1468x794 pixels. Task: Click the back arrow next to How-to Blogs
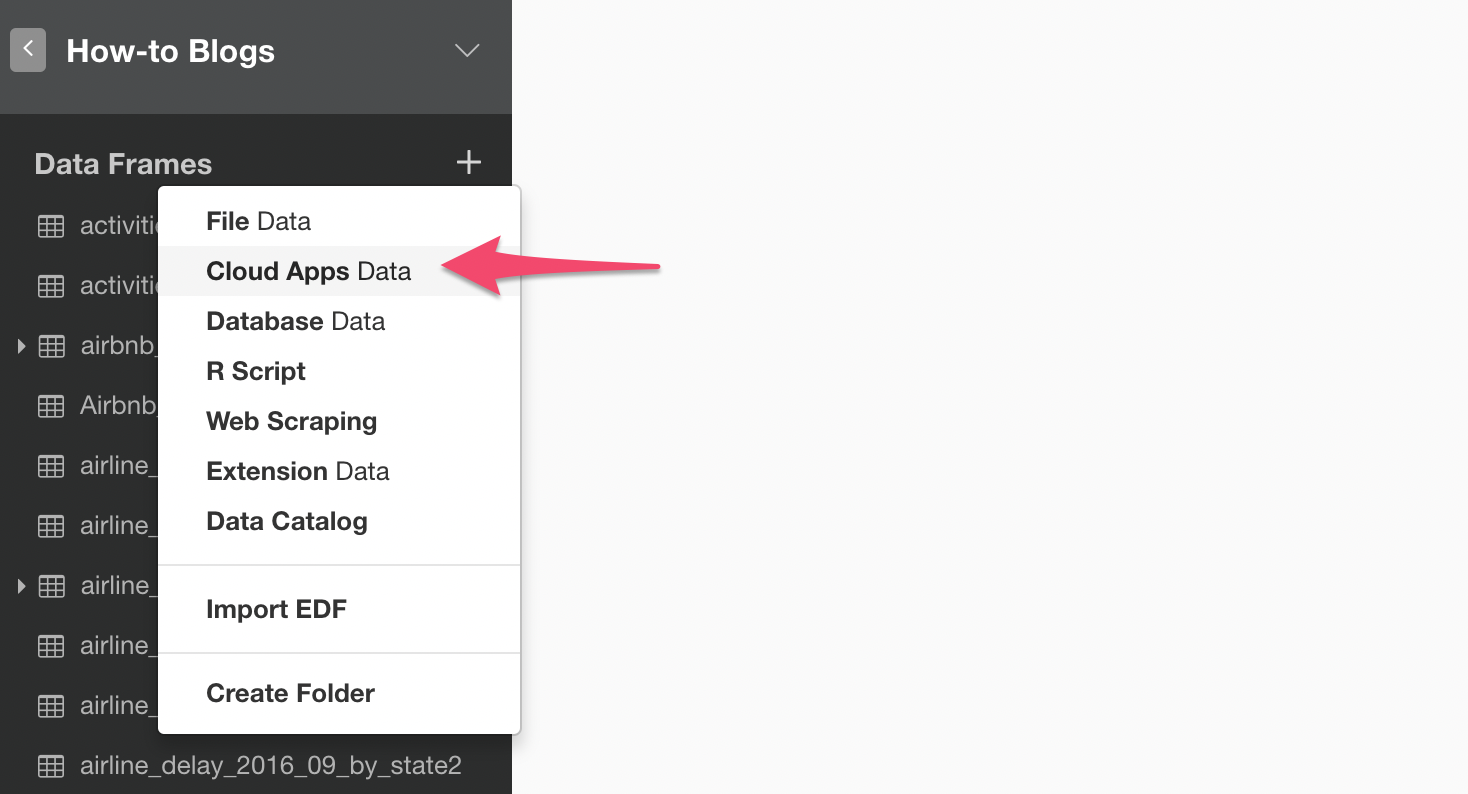pyautogui.click(x=28, y=49)
